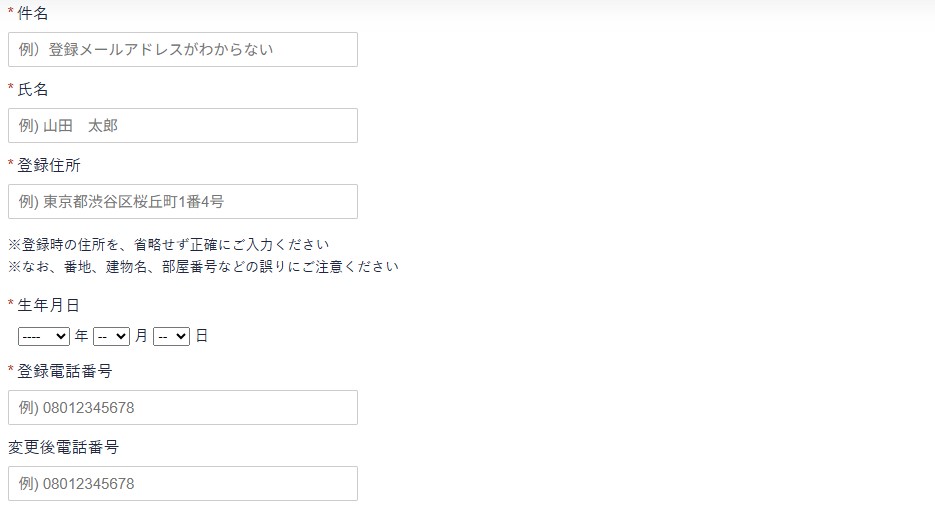Select the 登録住所 address input field
Screen dimensions: 935x510
click(182, 201)
